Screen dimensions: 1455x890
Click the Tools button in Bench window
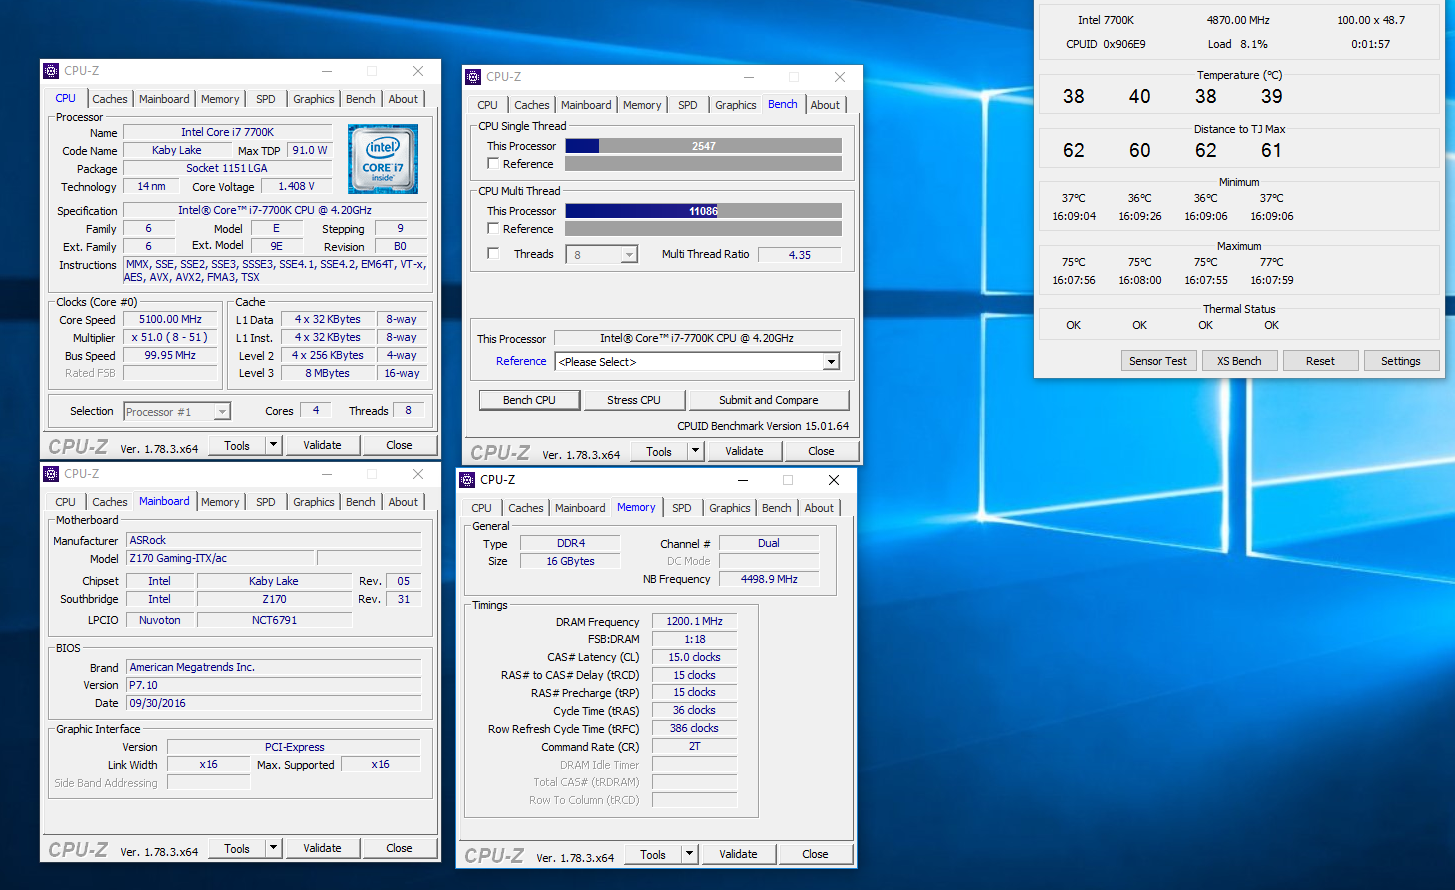pyautogui.click(x=659, y=451)
